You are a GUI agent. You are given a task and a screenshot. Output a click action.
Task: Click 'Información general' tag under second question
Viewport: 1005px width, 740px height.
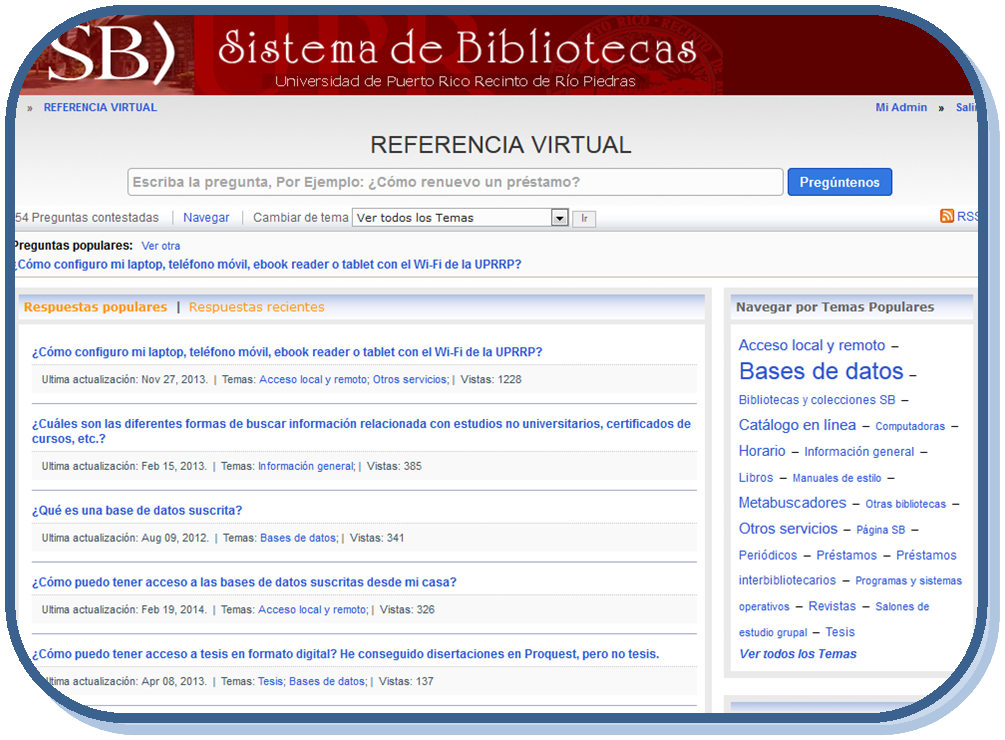point(306,466)
